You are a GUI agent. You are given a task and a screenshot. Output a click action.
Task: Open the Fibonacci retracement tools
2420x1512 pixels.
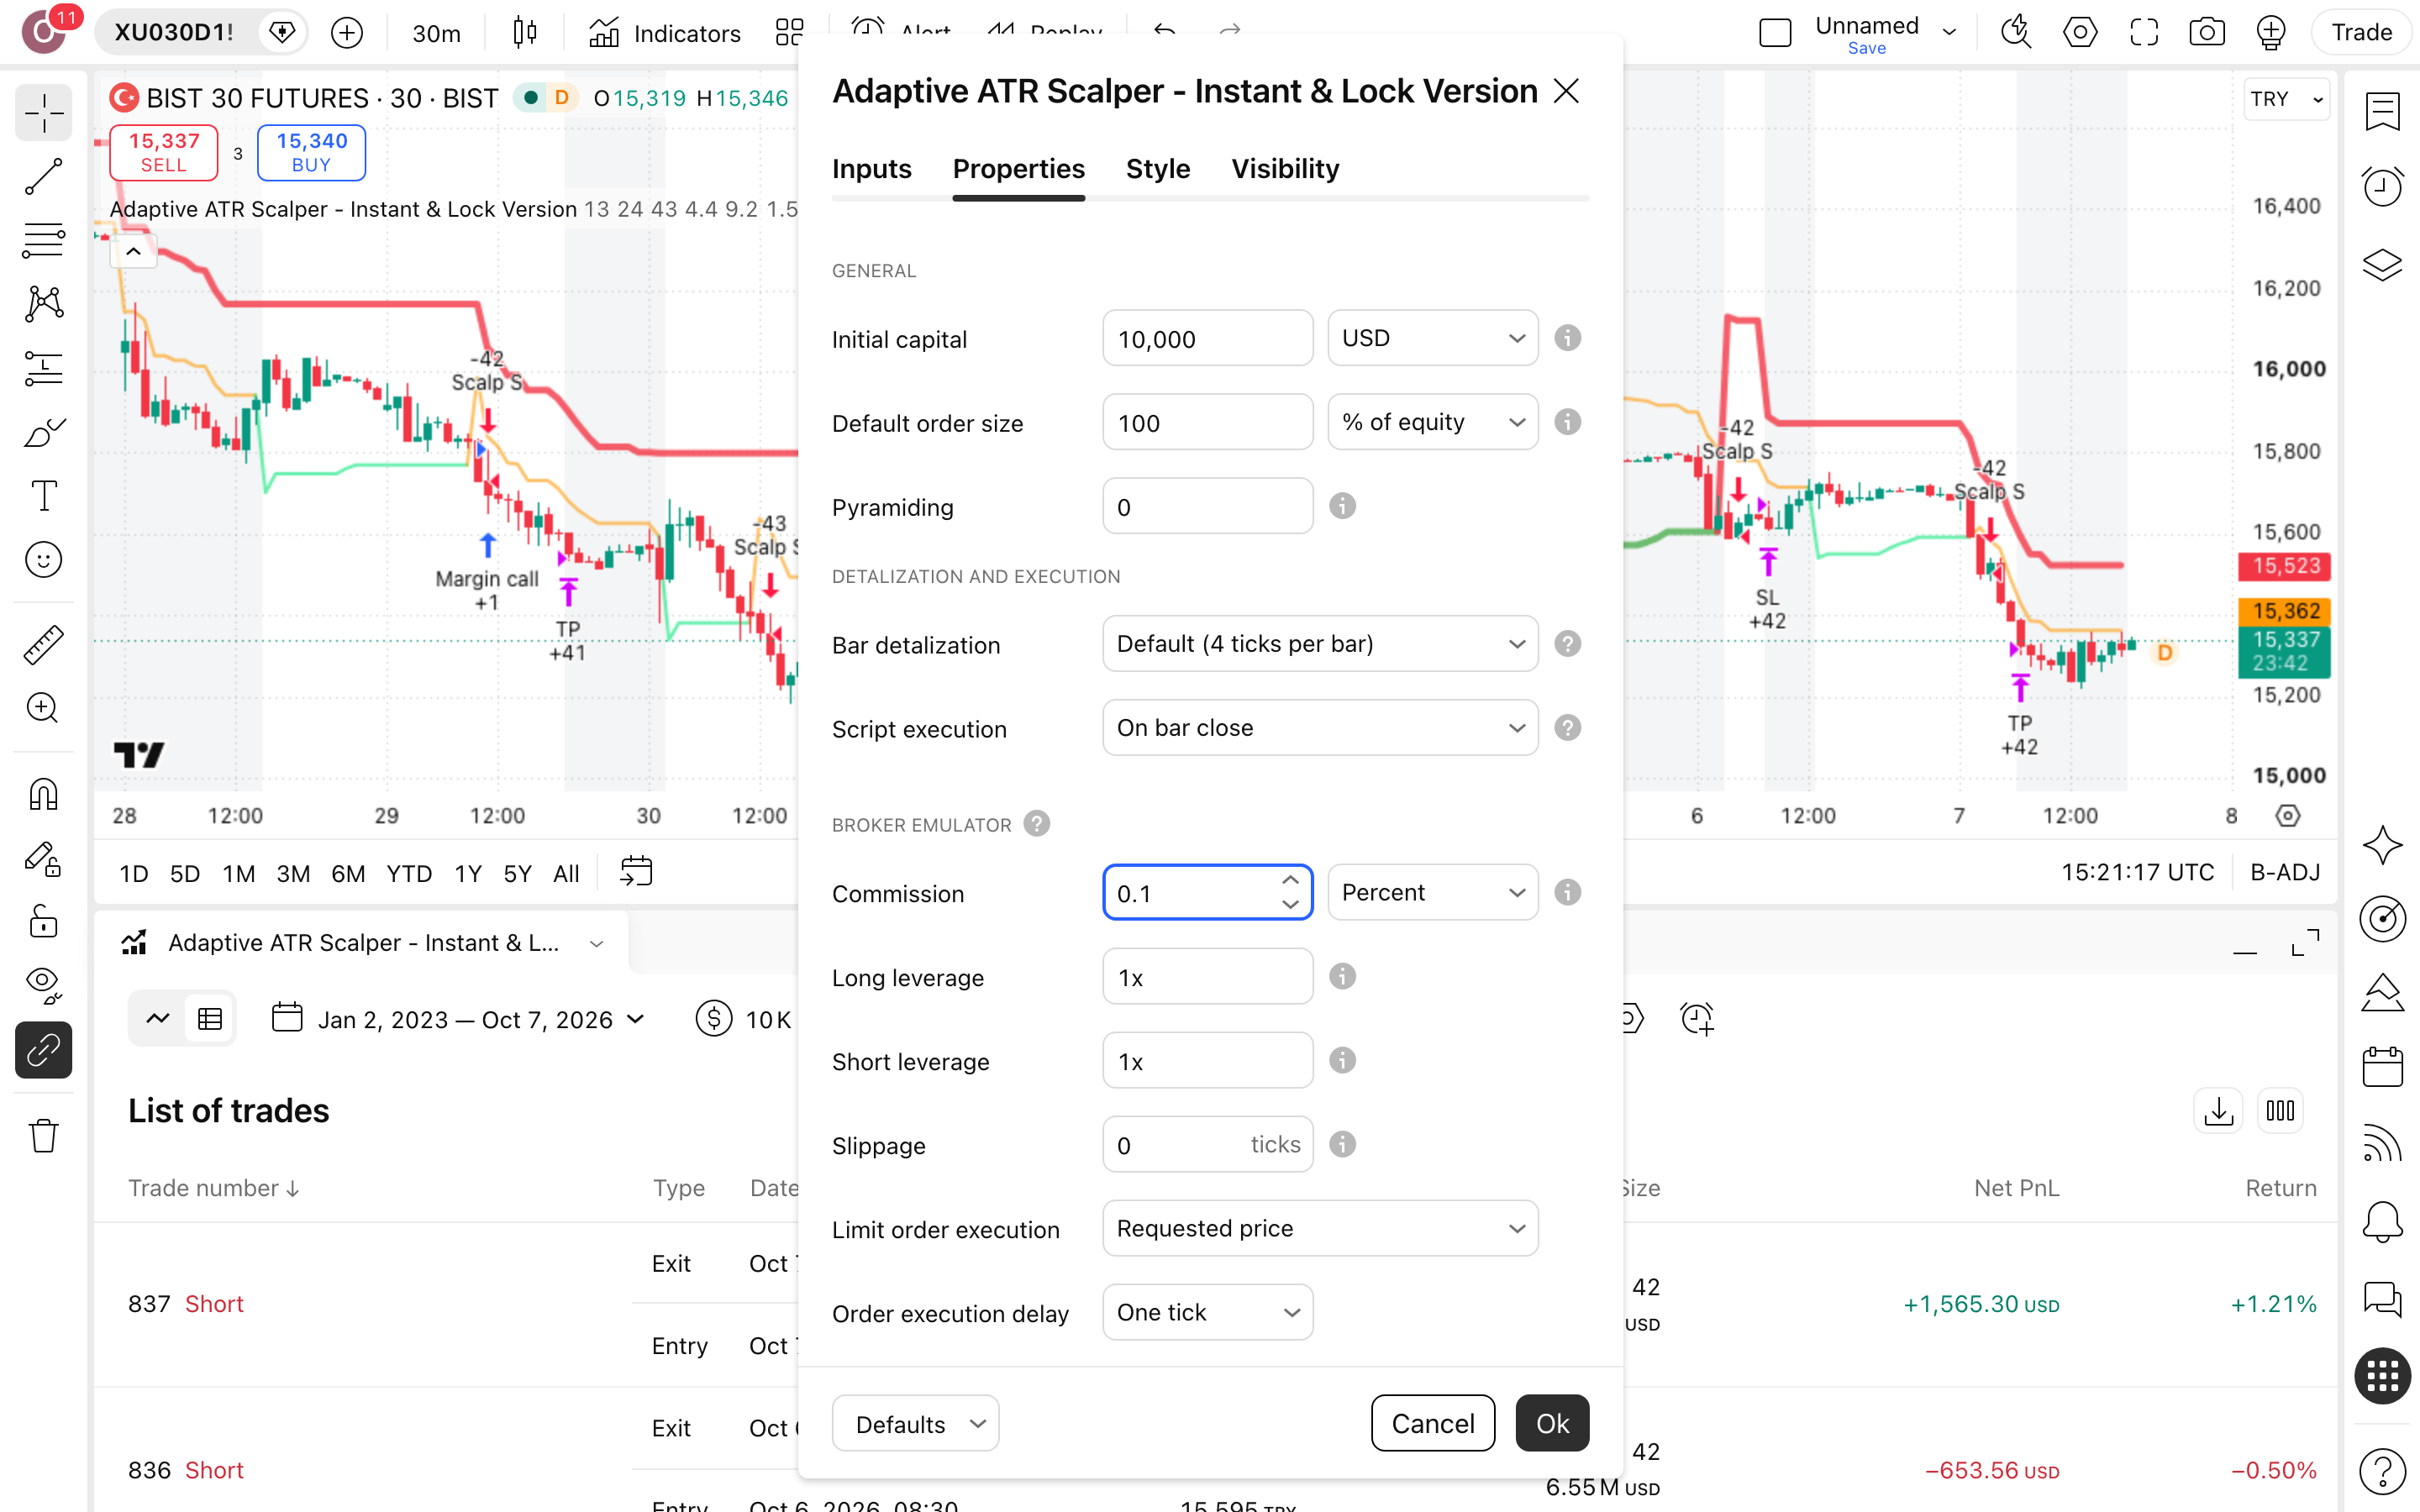coord(43,241)
